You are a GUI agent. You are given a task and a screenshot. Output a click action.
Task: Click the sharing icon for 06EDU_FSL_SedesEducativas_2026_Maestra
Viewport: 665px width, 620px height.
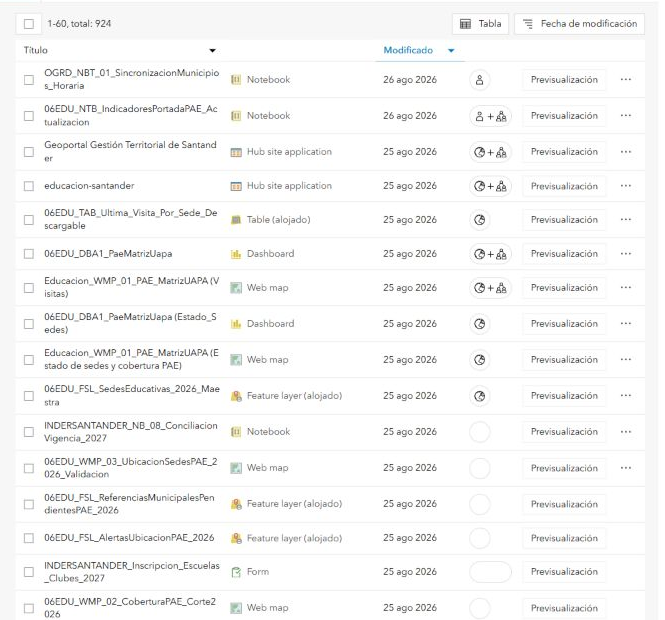tap(480, 396)
